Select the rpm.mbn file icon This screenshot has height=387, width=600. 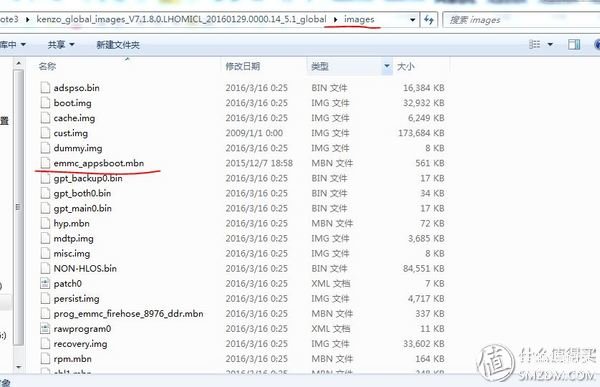pos(45,359)
